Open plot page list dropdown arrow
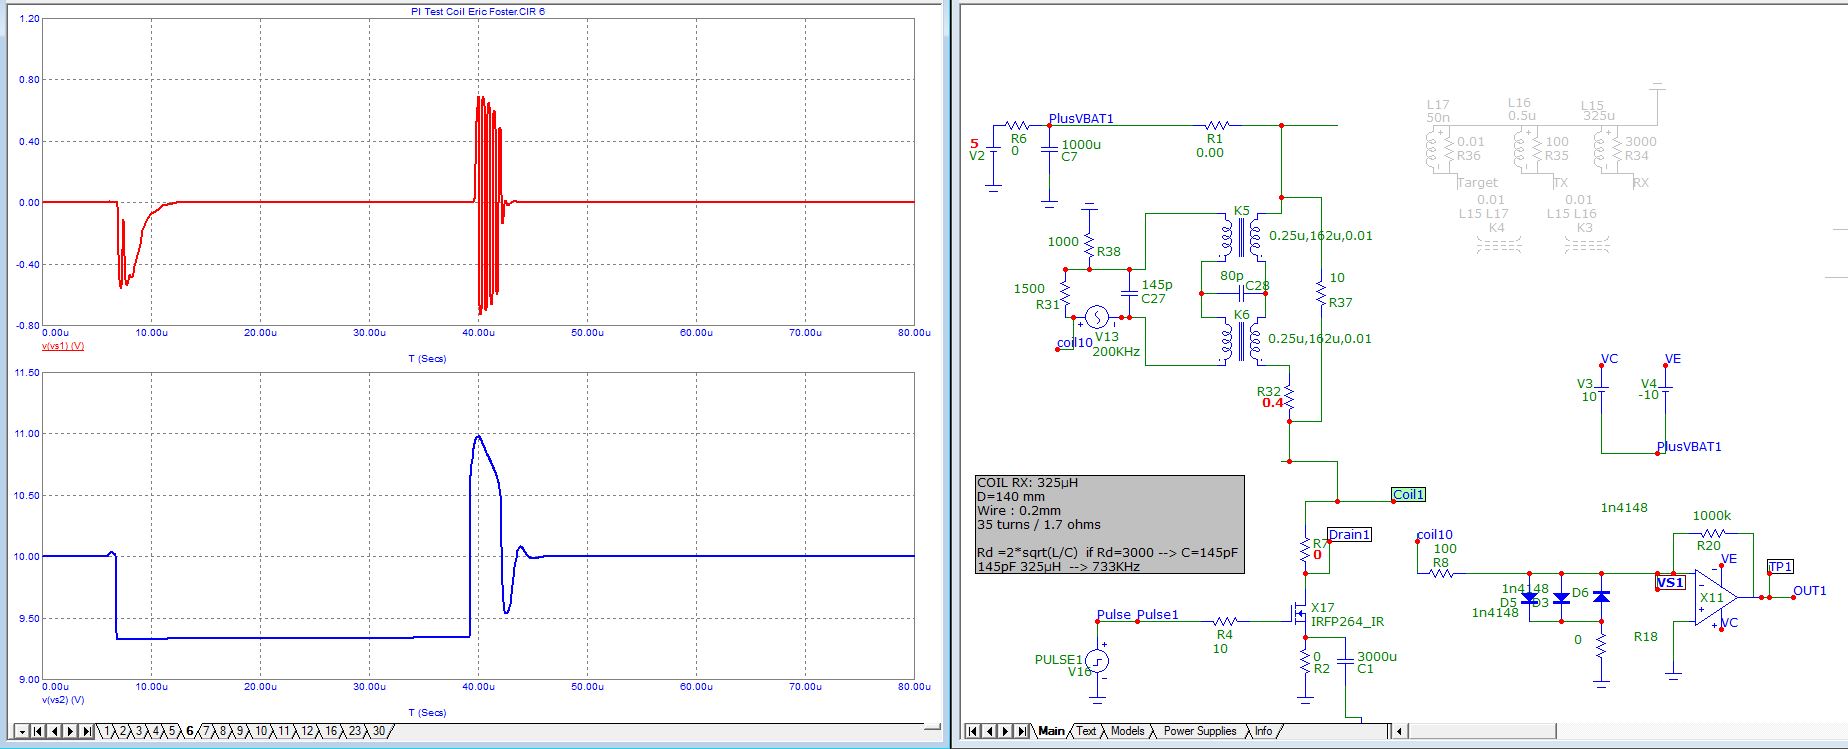This screenshot has height=749, width=1848. tap(21, 732)
